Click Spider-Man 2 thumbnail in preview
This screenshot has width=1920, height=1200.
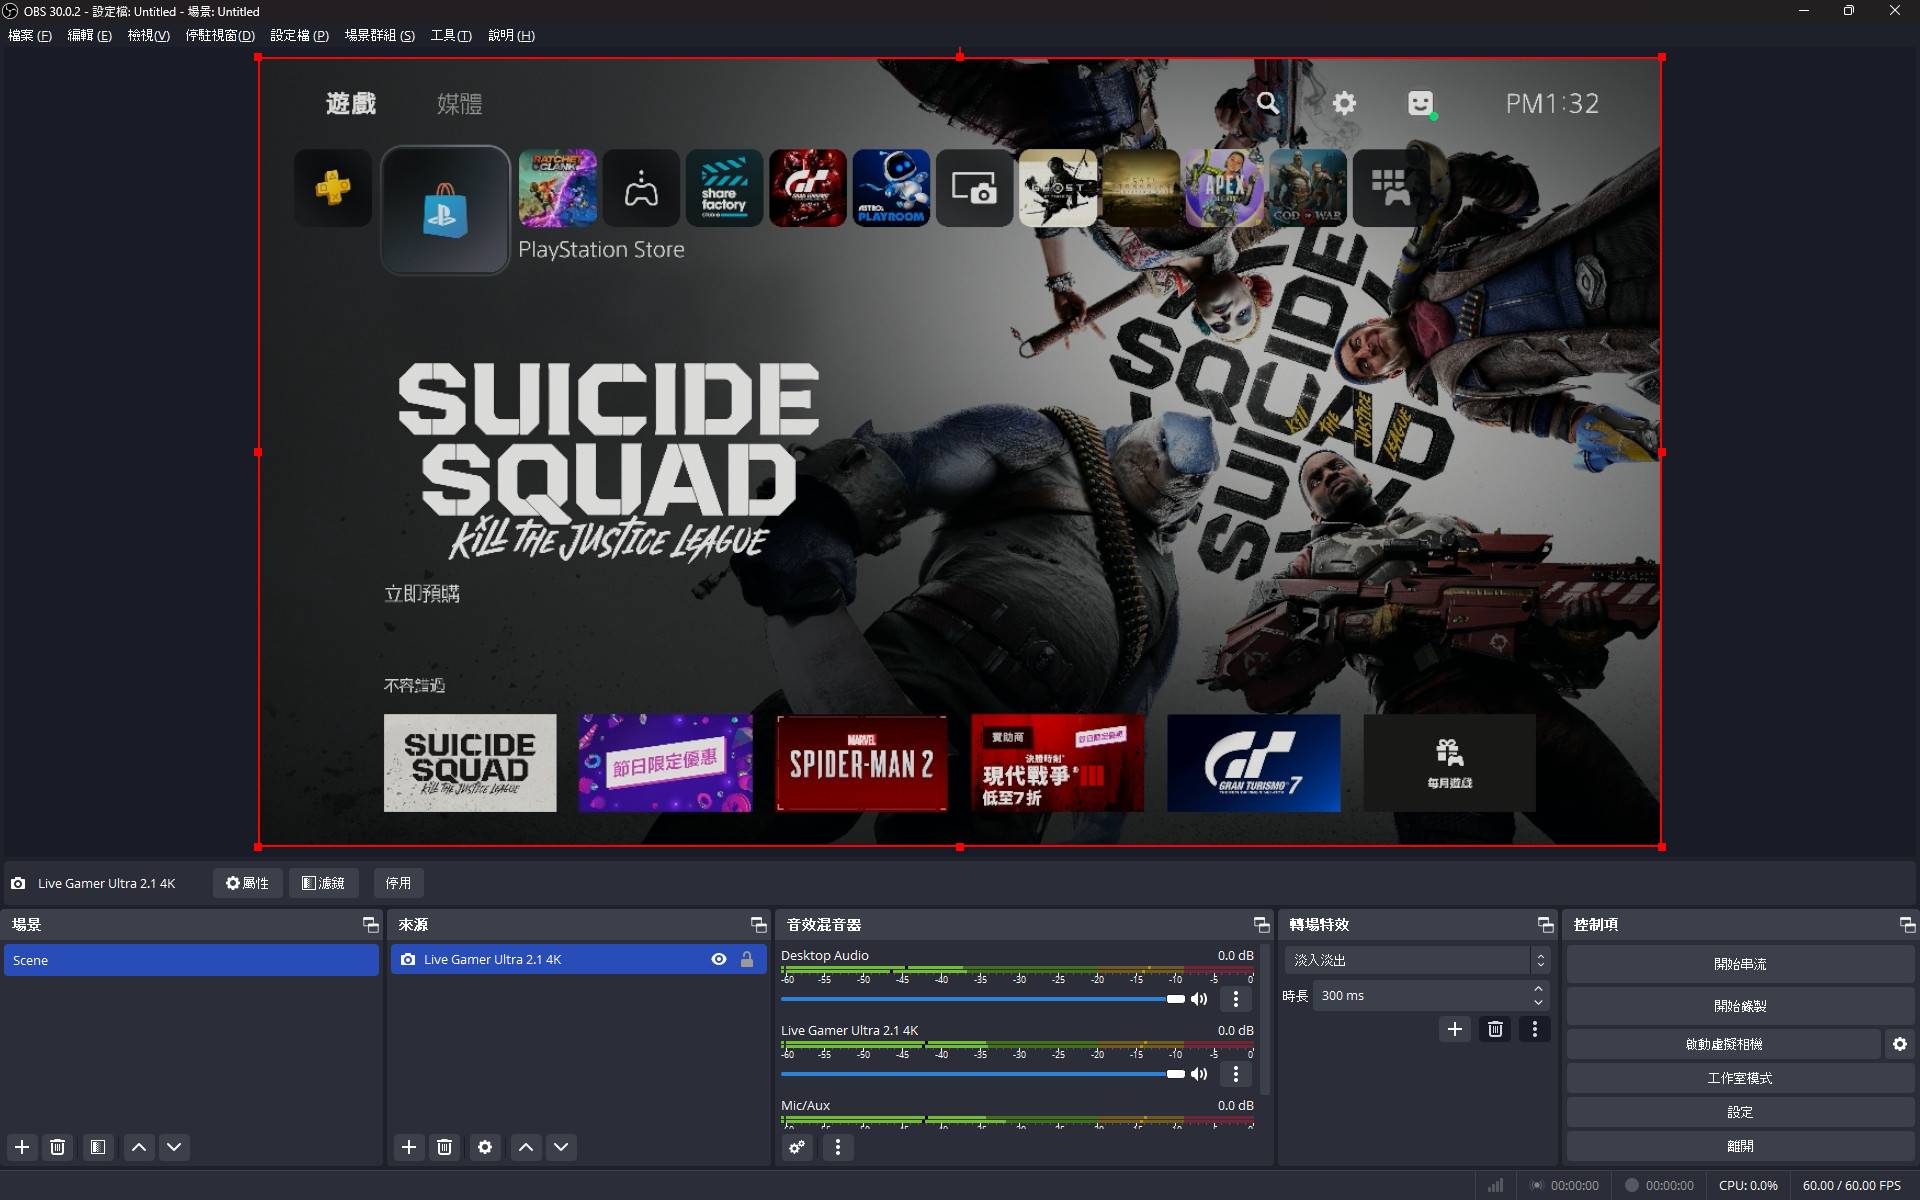click(x=862, y=763)
